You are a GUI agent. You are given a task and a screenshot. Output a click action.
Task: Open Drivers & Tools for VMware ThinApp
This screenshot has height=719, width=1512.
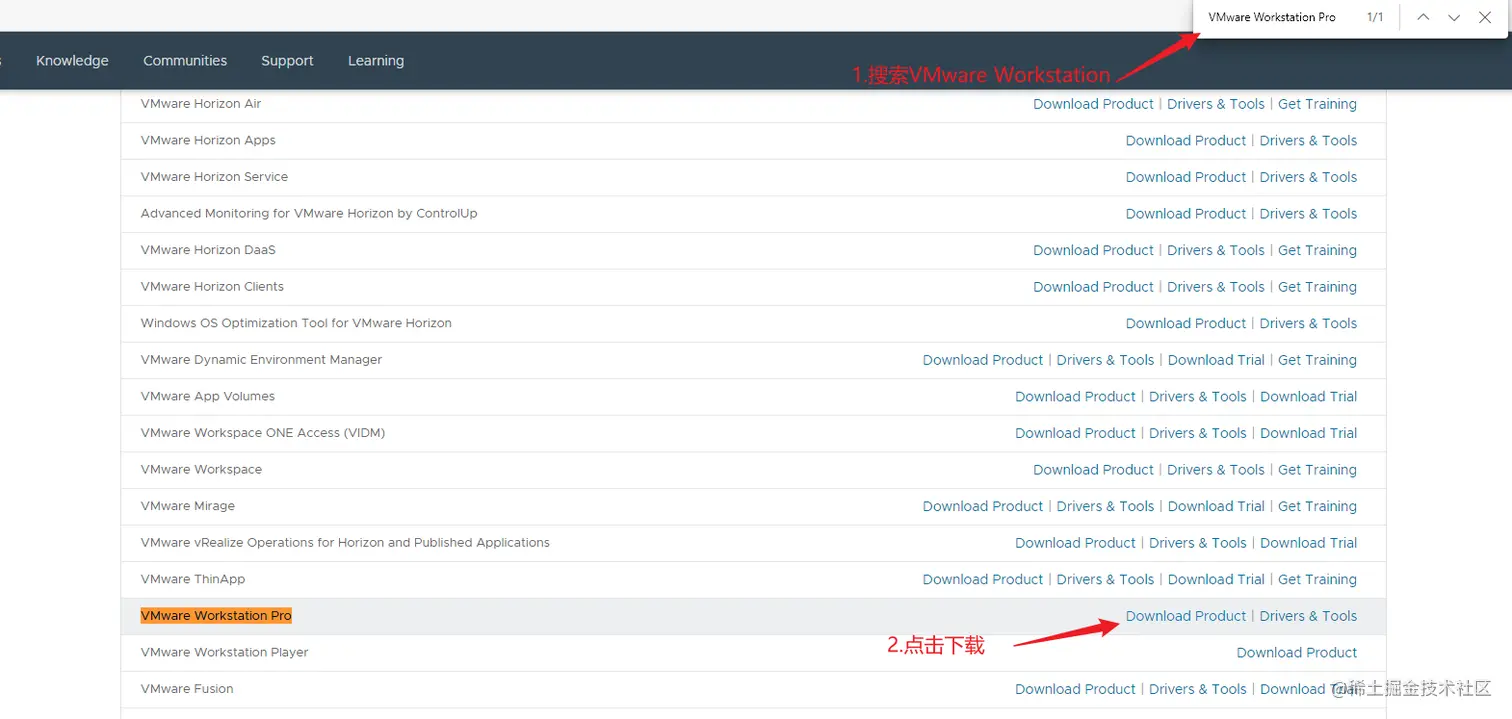pos(1105,579)
